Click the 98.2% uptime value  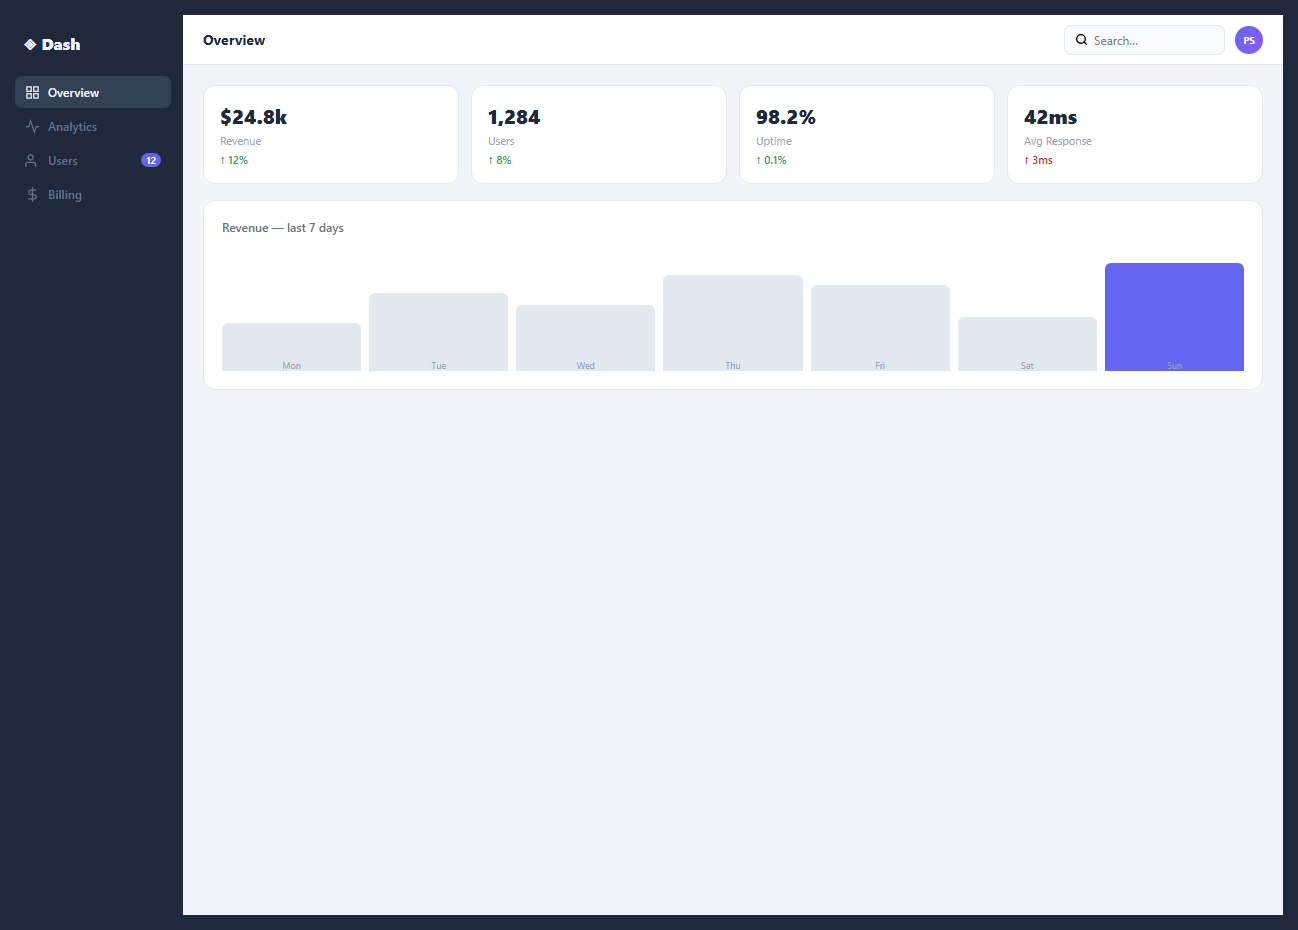click(786, 117)
